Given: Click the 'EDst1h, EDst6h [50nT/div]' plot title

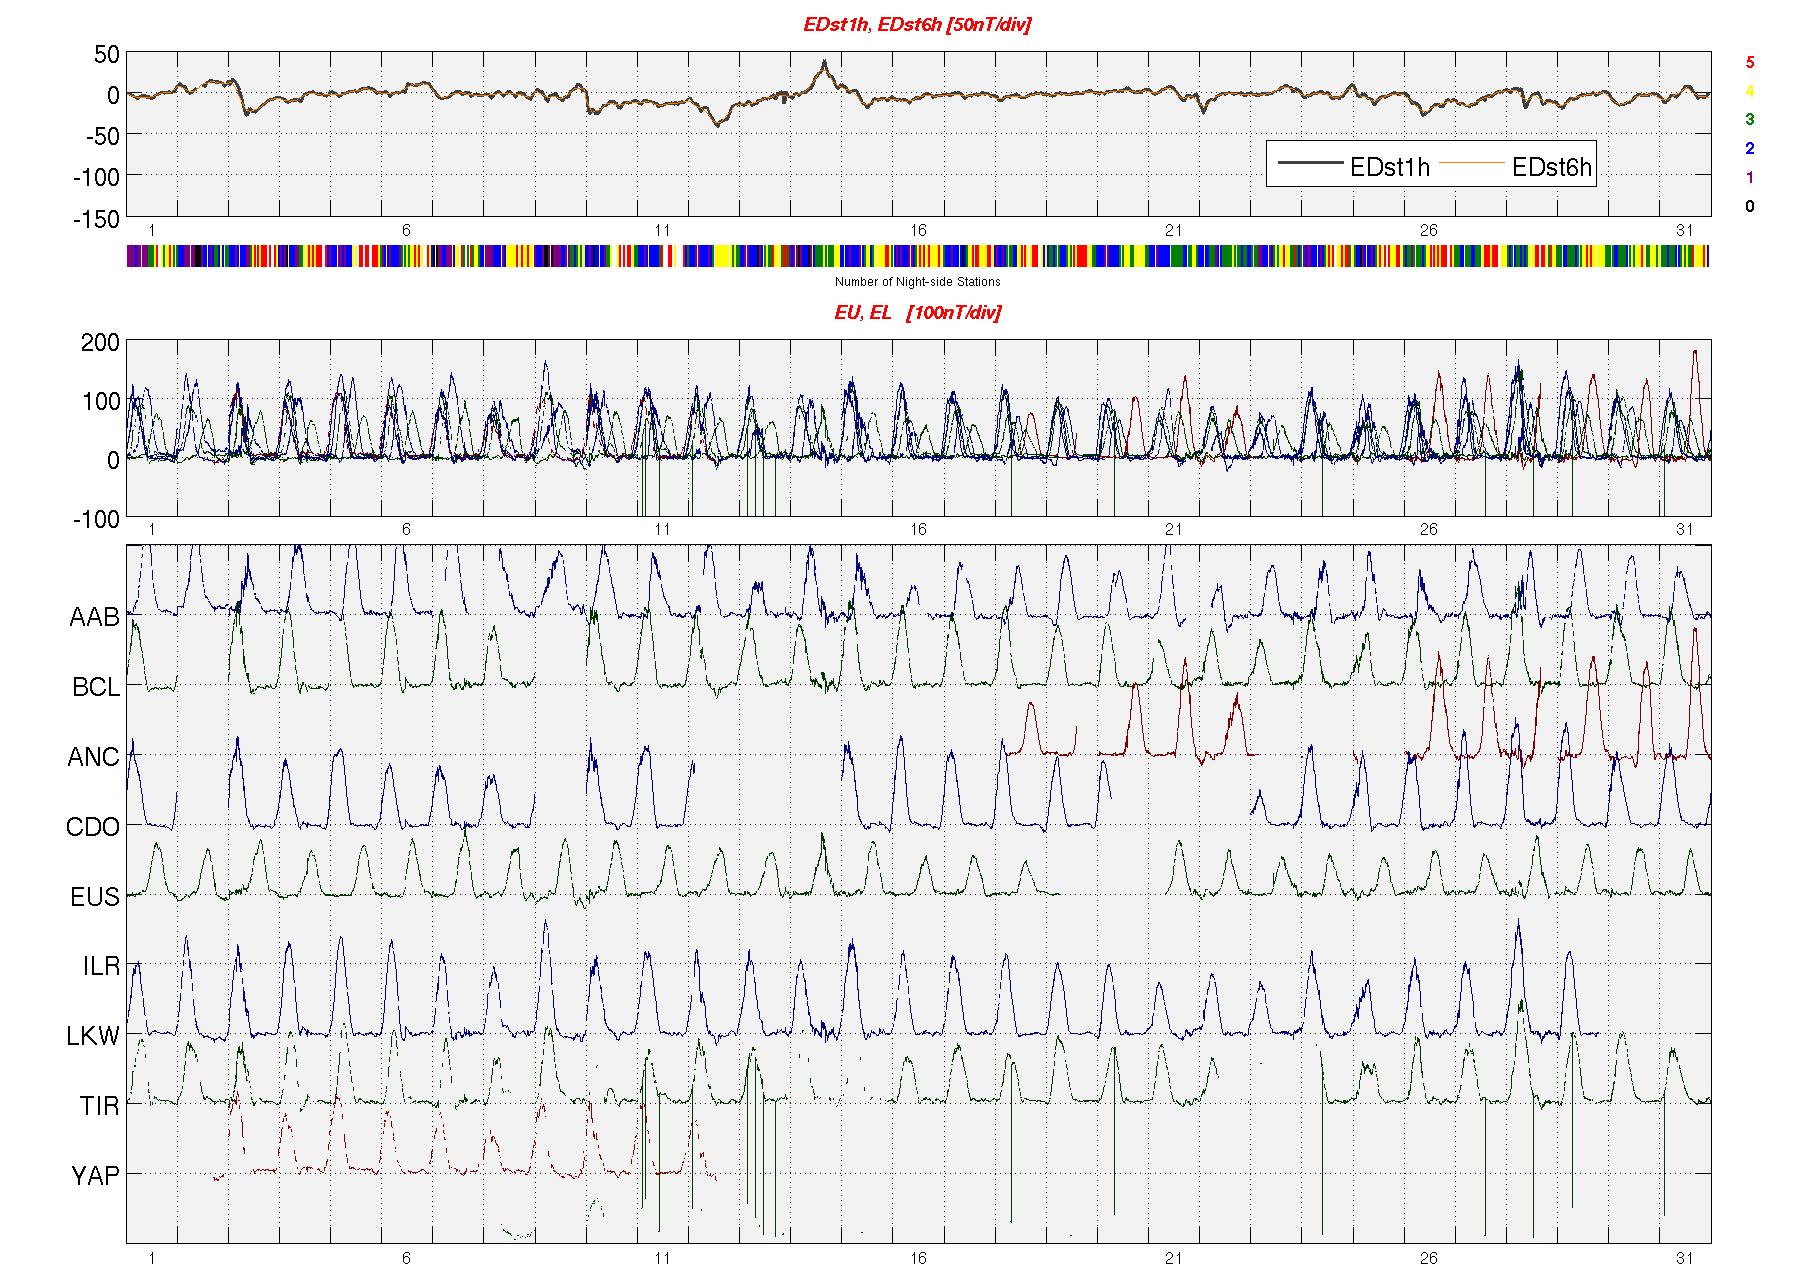Looking at the screenshot, I should pyautogui.click(x=917, y=25).
